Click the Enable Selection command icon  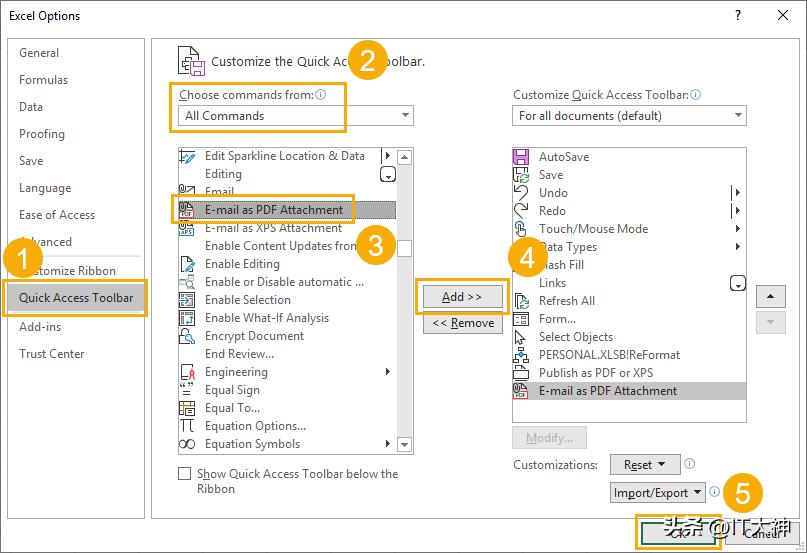187,300
